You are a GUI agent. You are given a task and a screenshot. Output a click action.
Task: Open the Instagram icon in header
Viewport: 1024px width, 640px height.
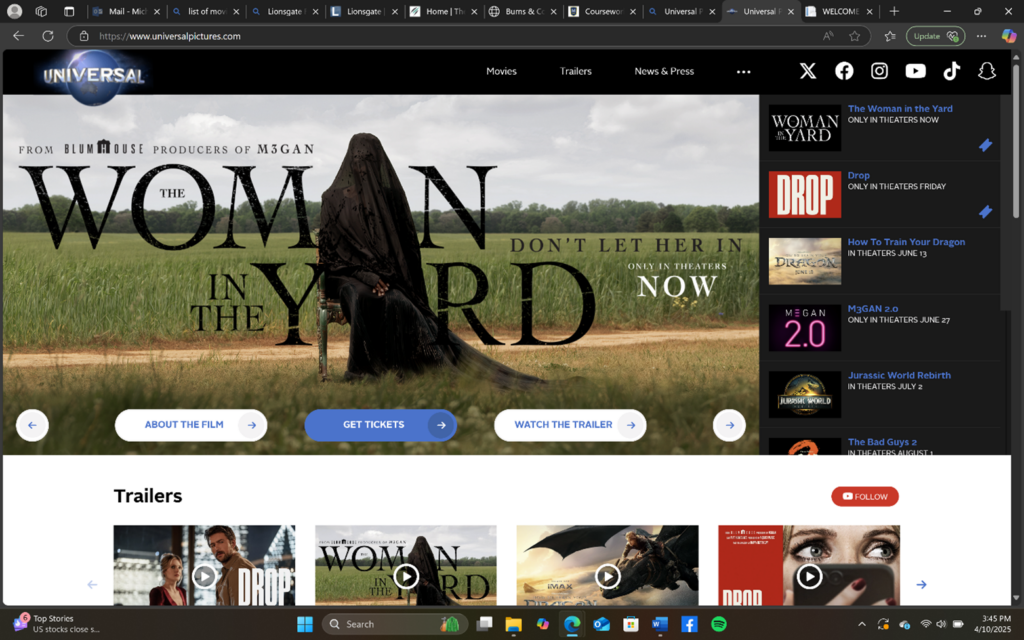click(879, 71)
